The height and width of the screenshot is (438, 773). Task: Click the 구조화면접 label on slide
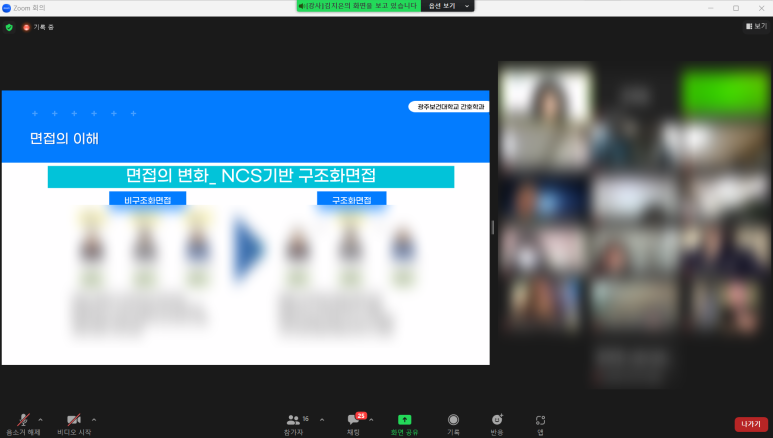pyautogui.click(x=351, y=200)
